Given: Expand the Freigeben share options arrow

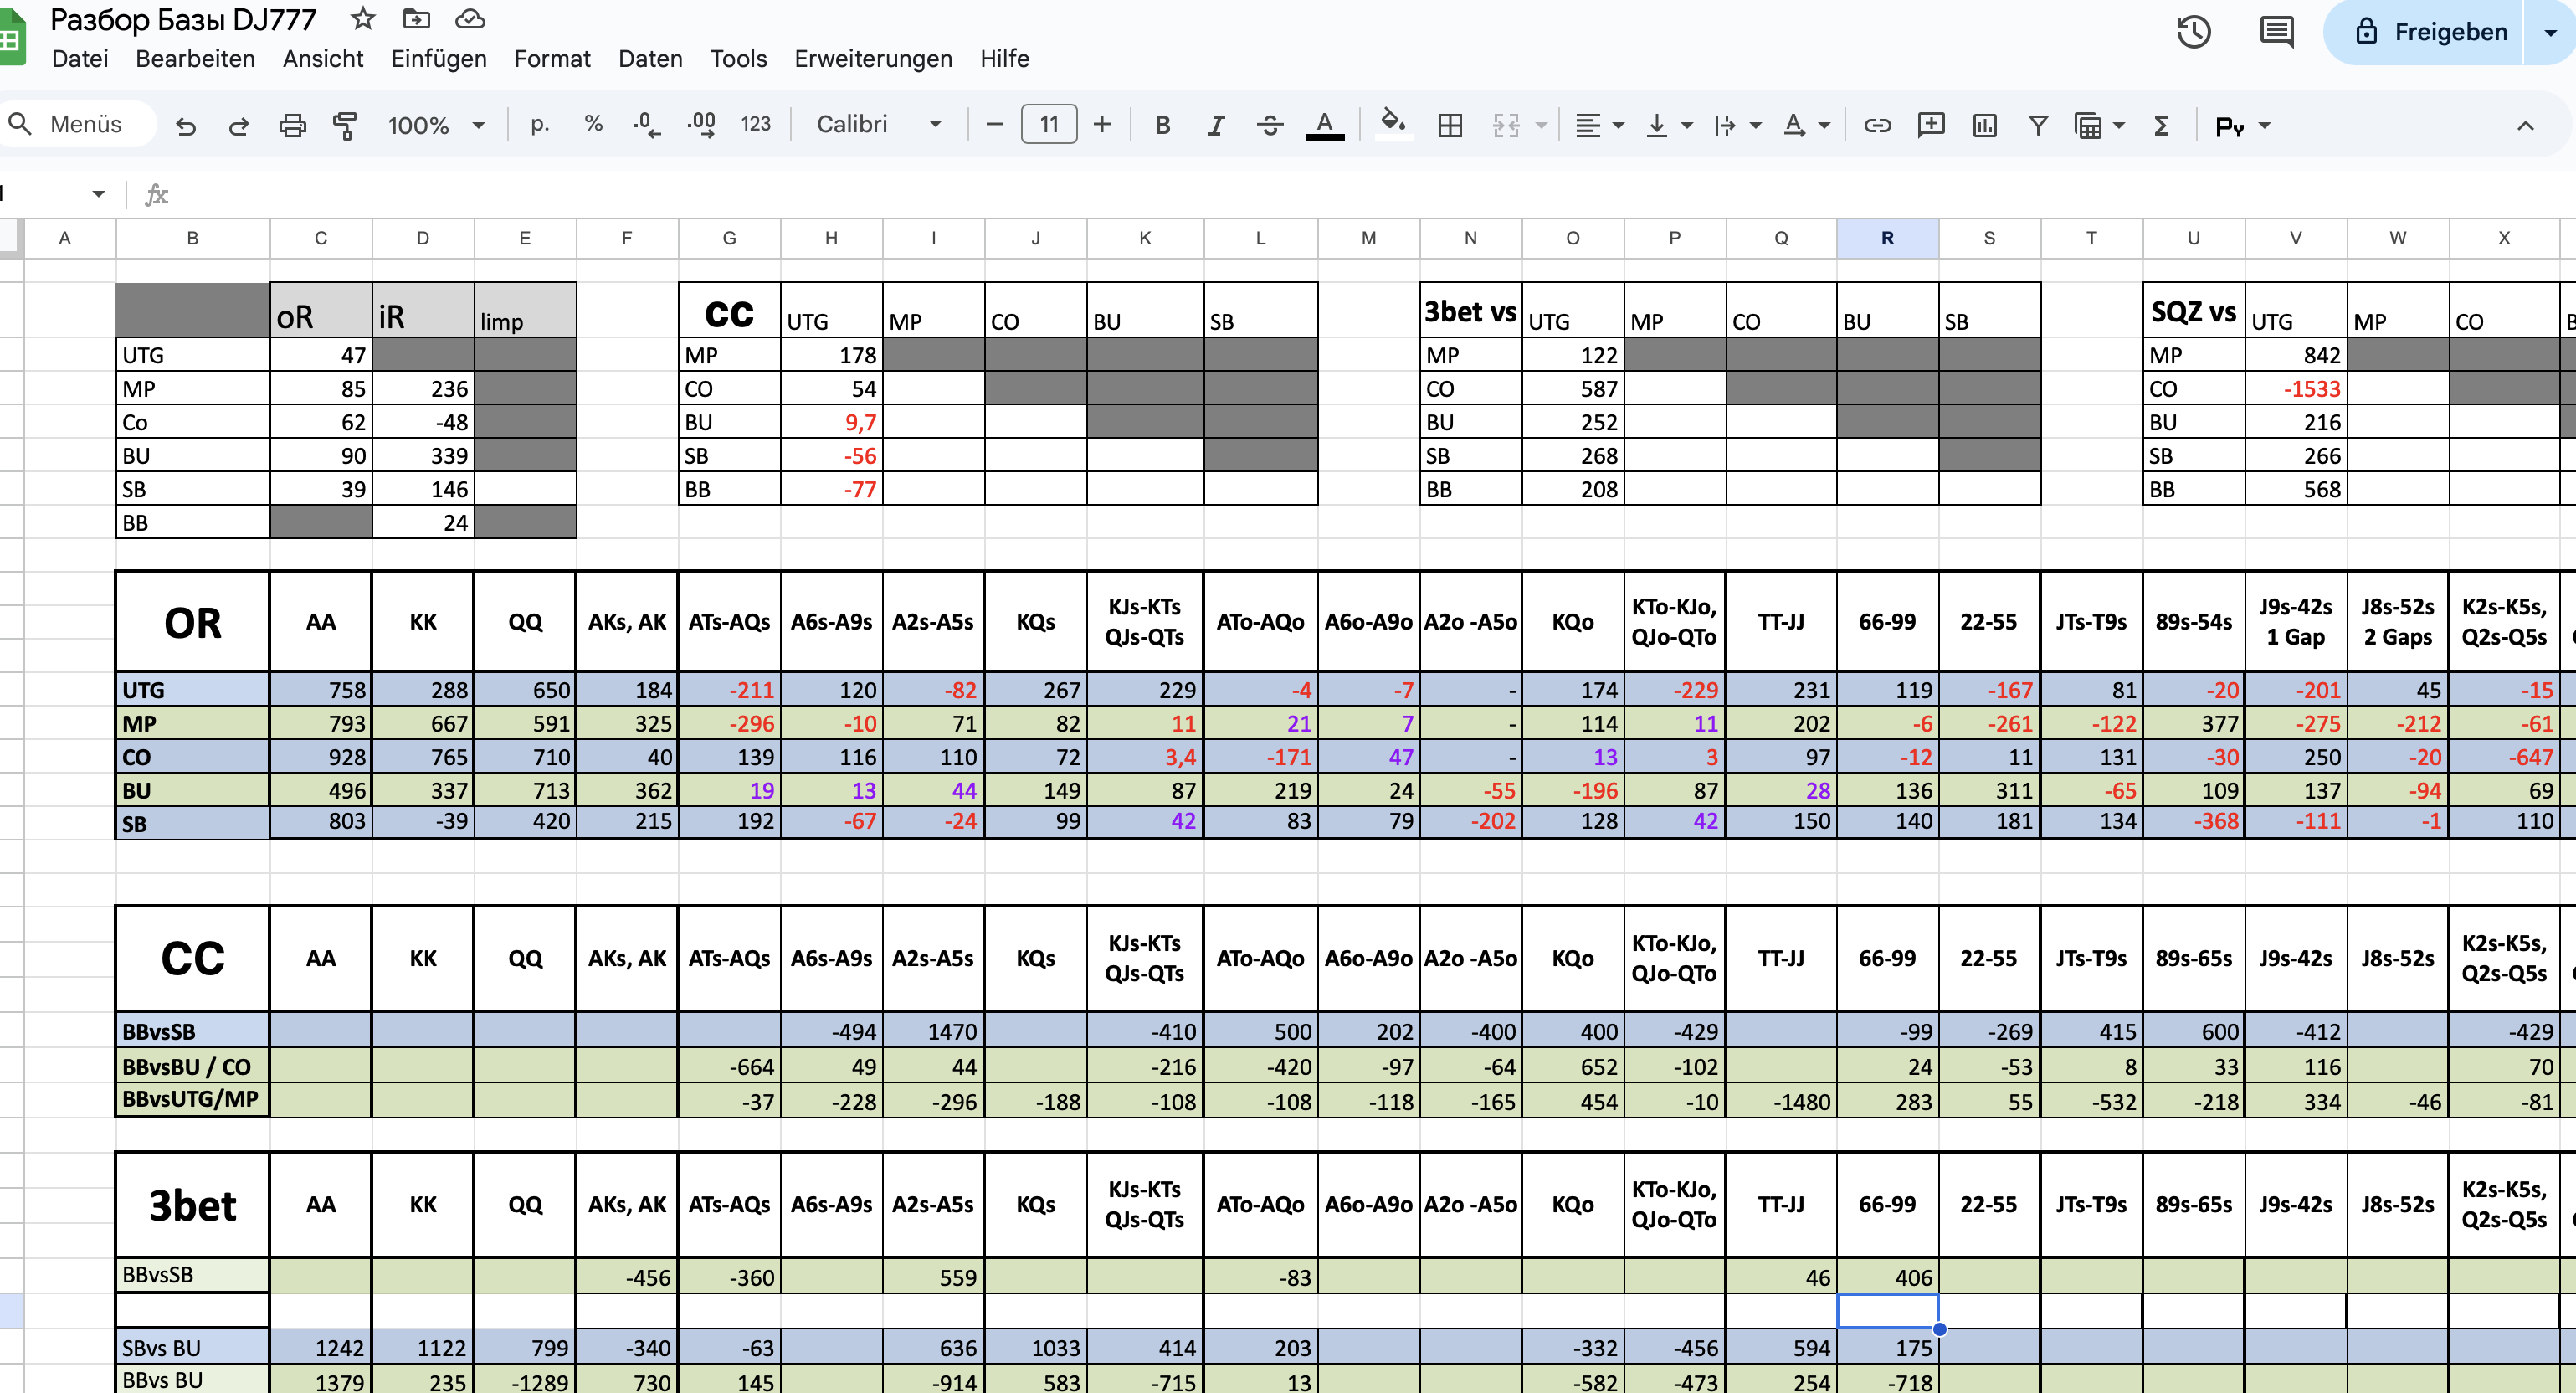Looking at the screenshot, I should tap(2551, 32).
